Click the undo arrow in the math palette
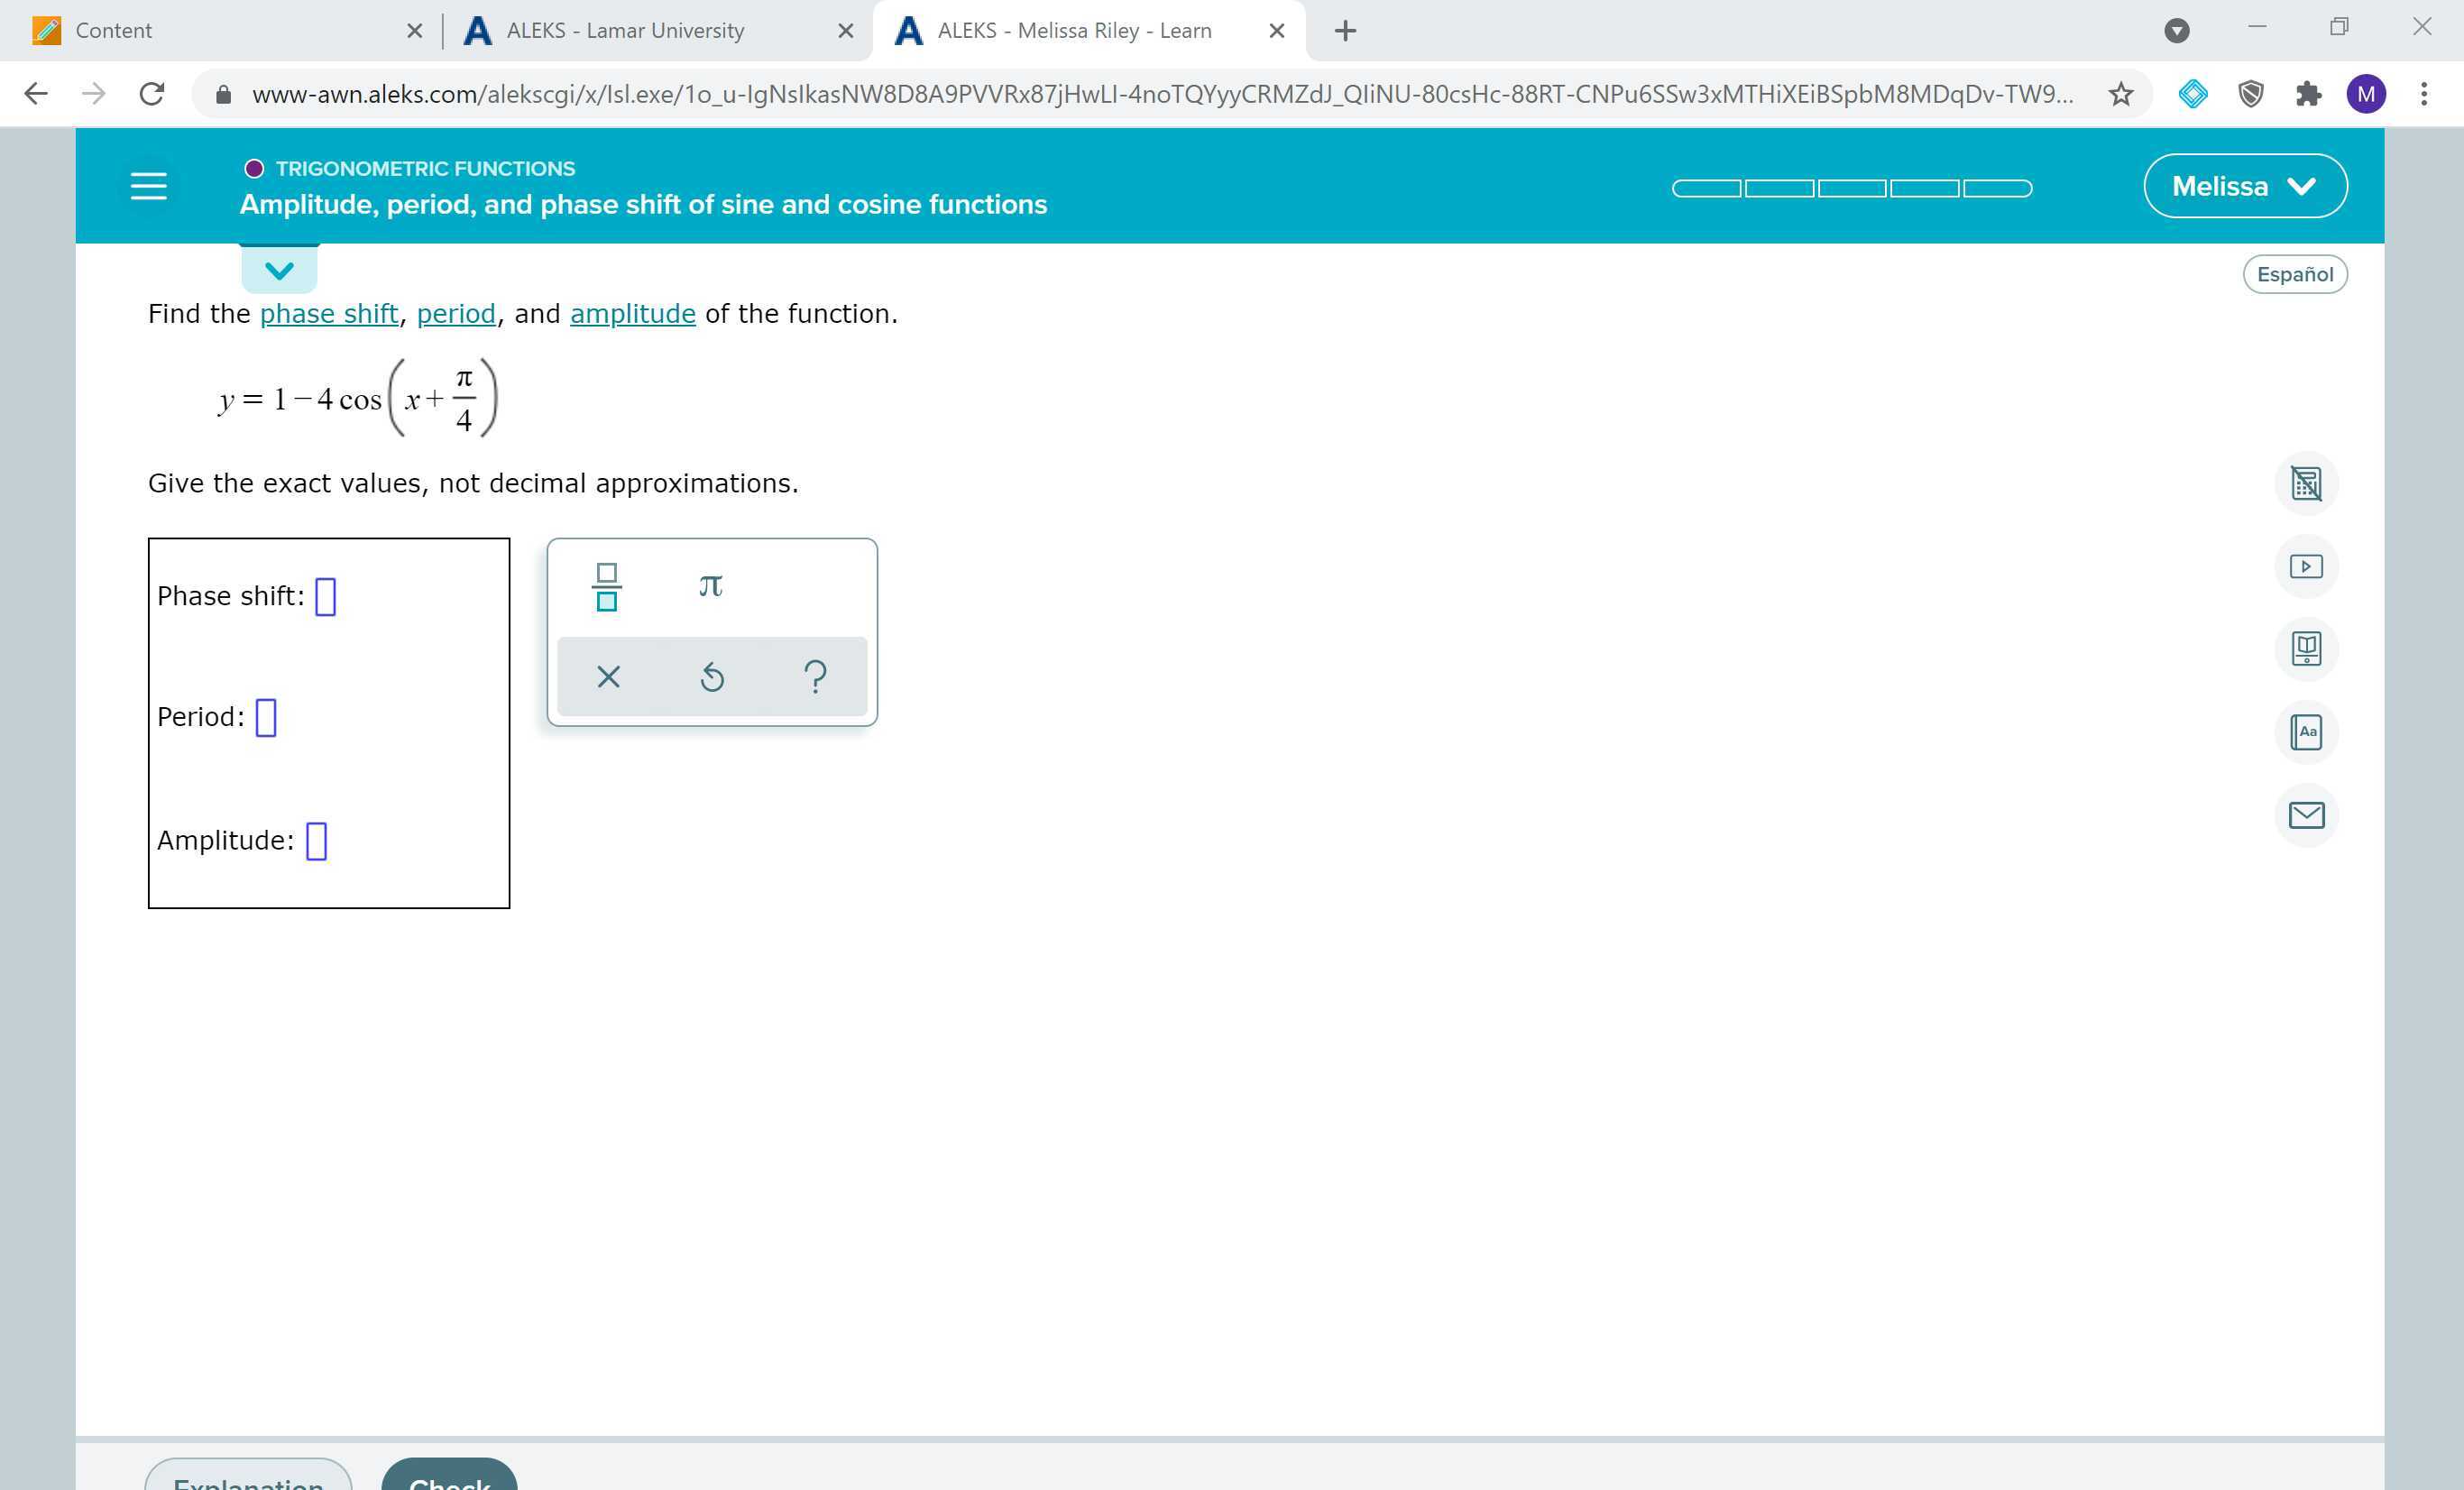 (712, 677)
